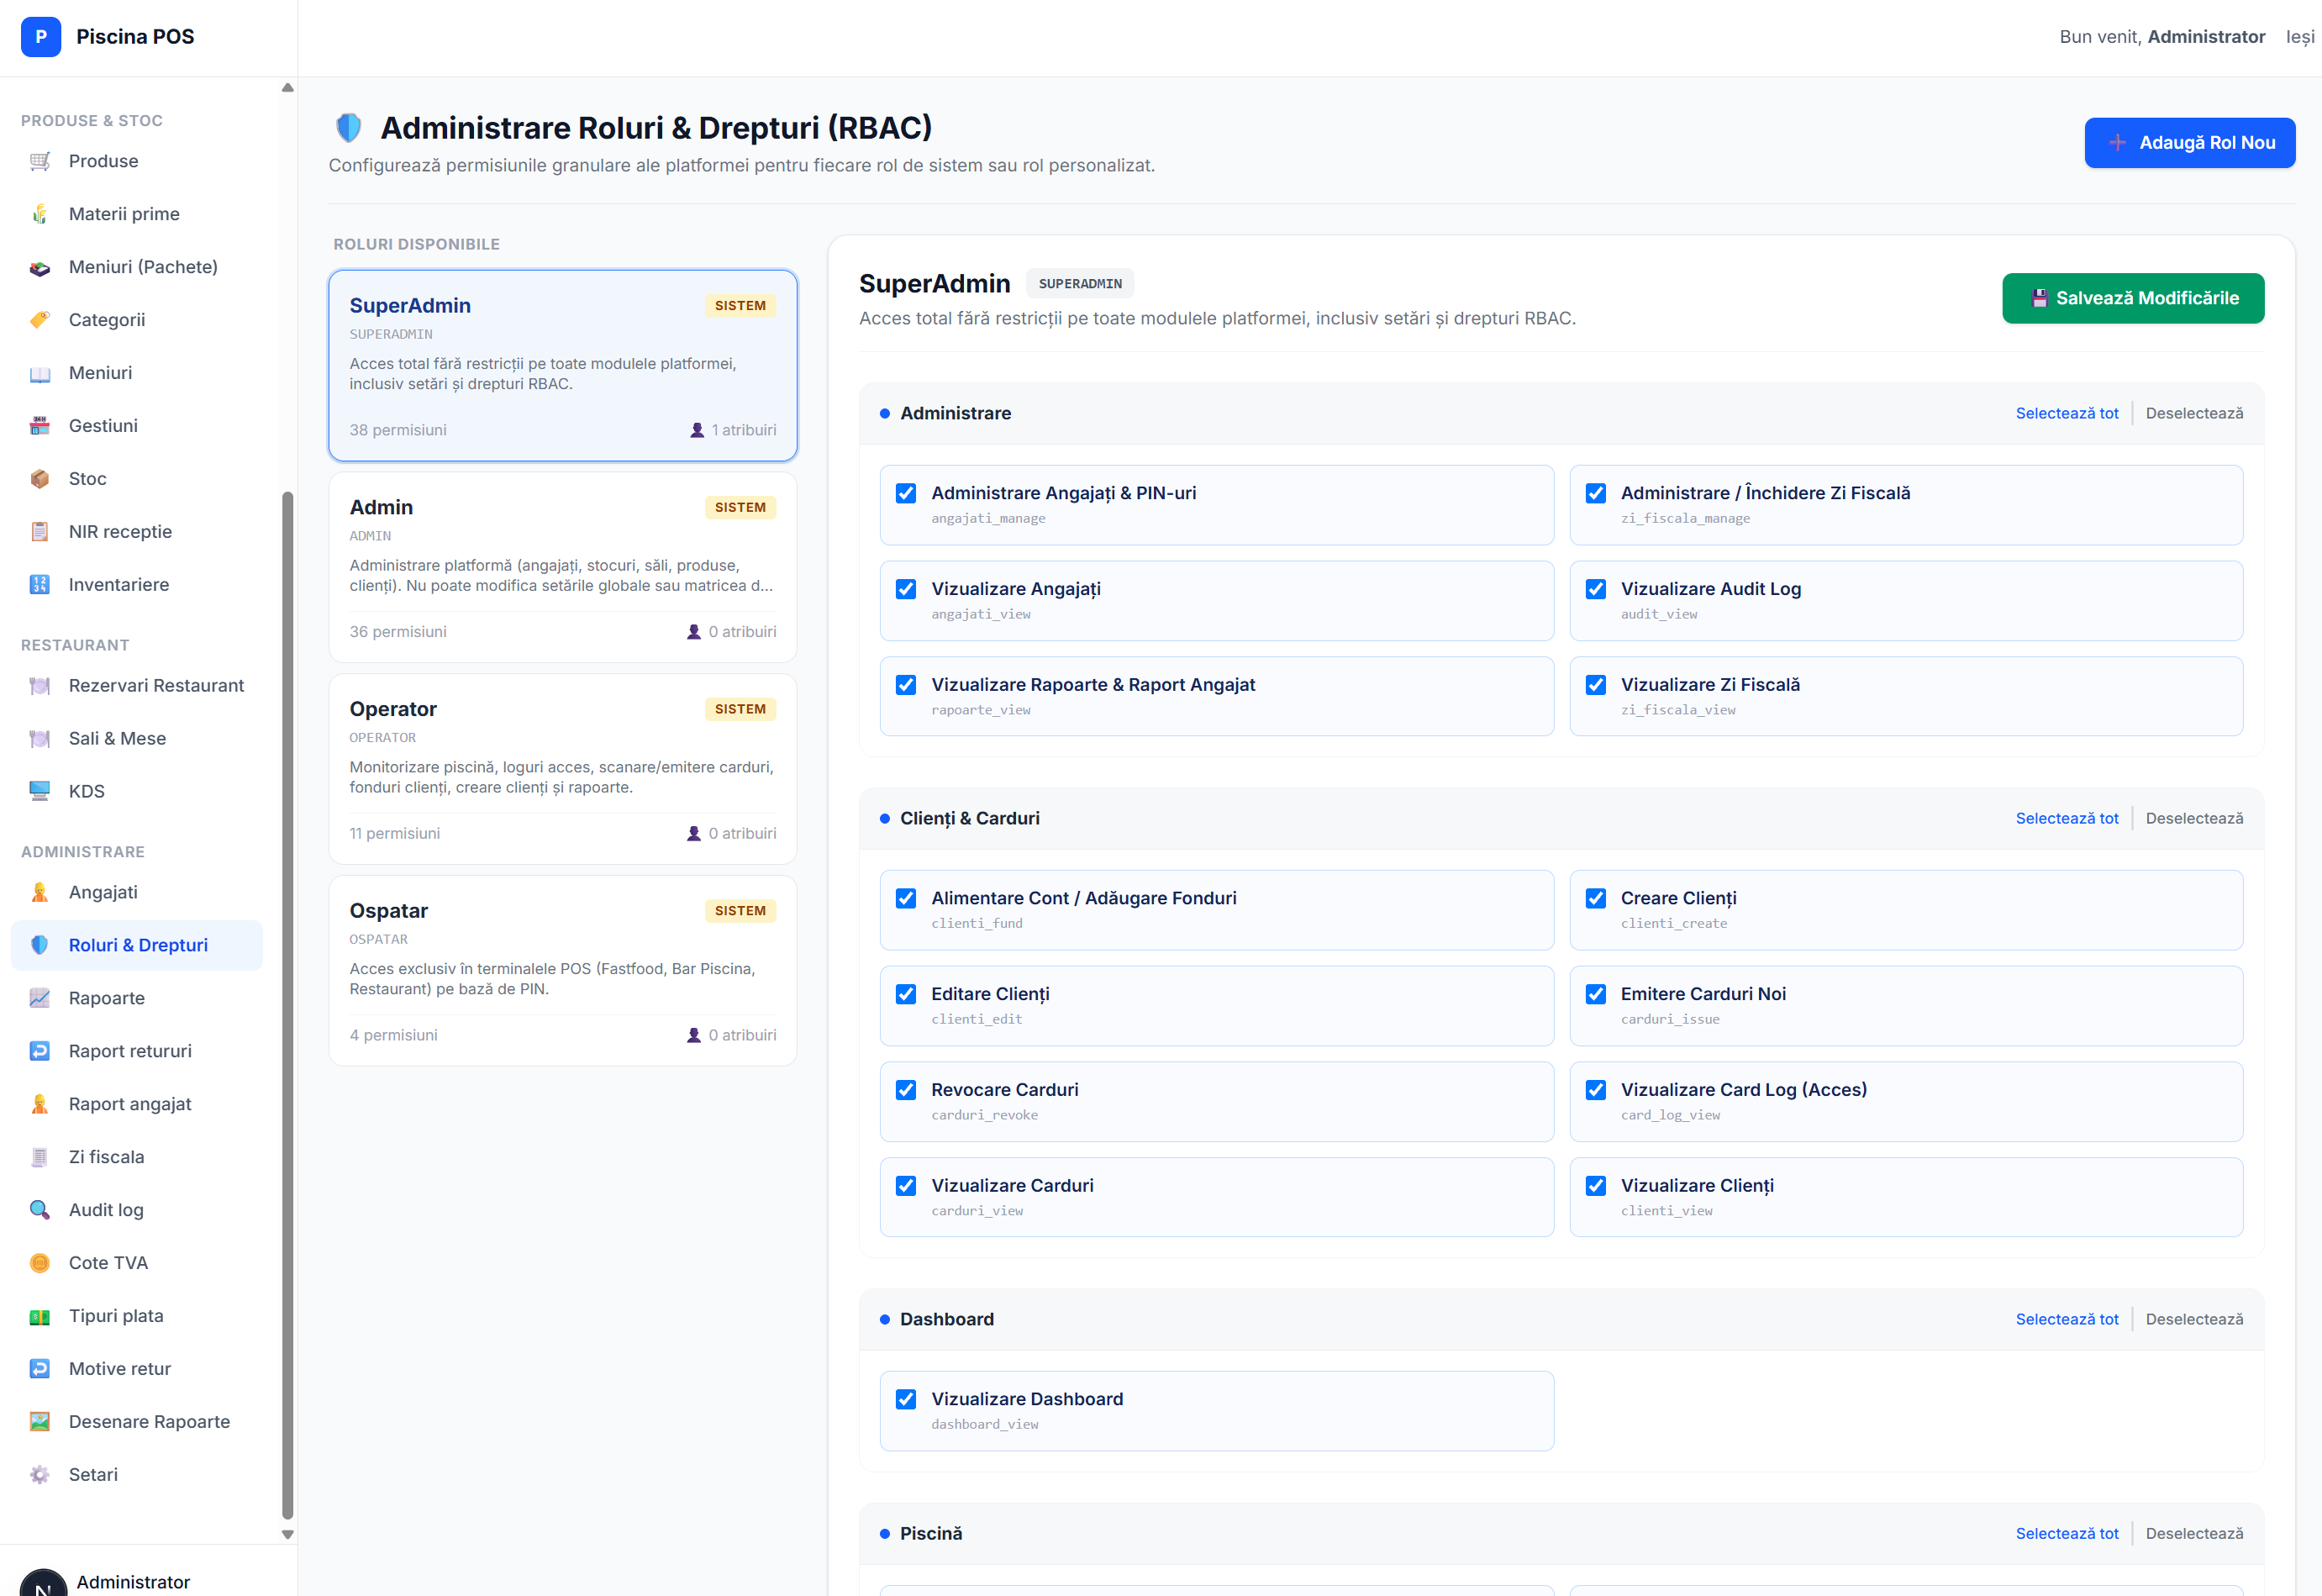Viewport: 2322px width, 1596px height.
Task: Uncheck Vizualizare Carduri permission
Action: [906, 1187]
